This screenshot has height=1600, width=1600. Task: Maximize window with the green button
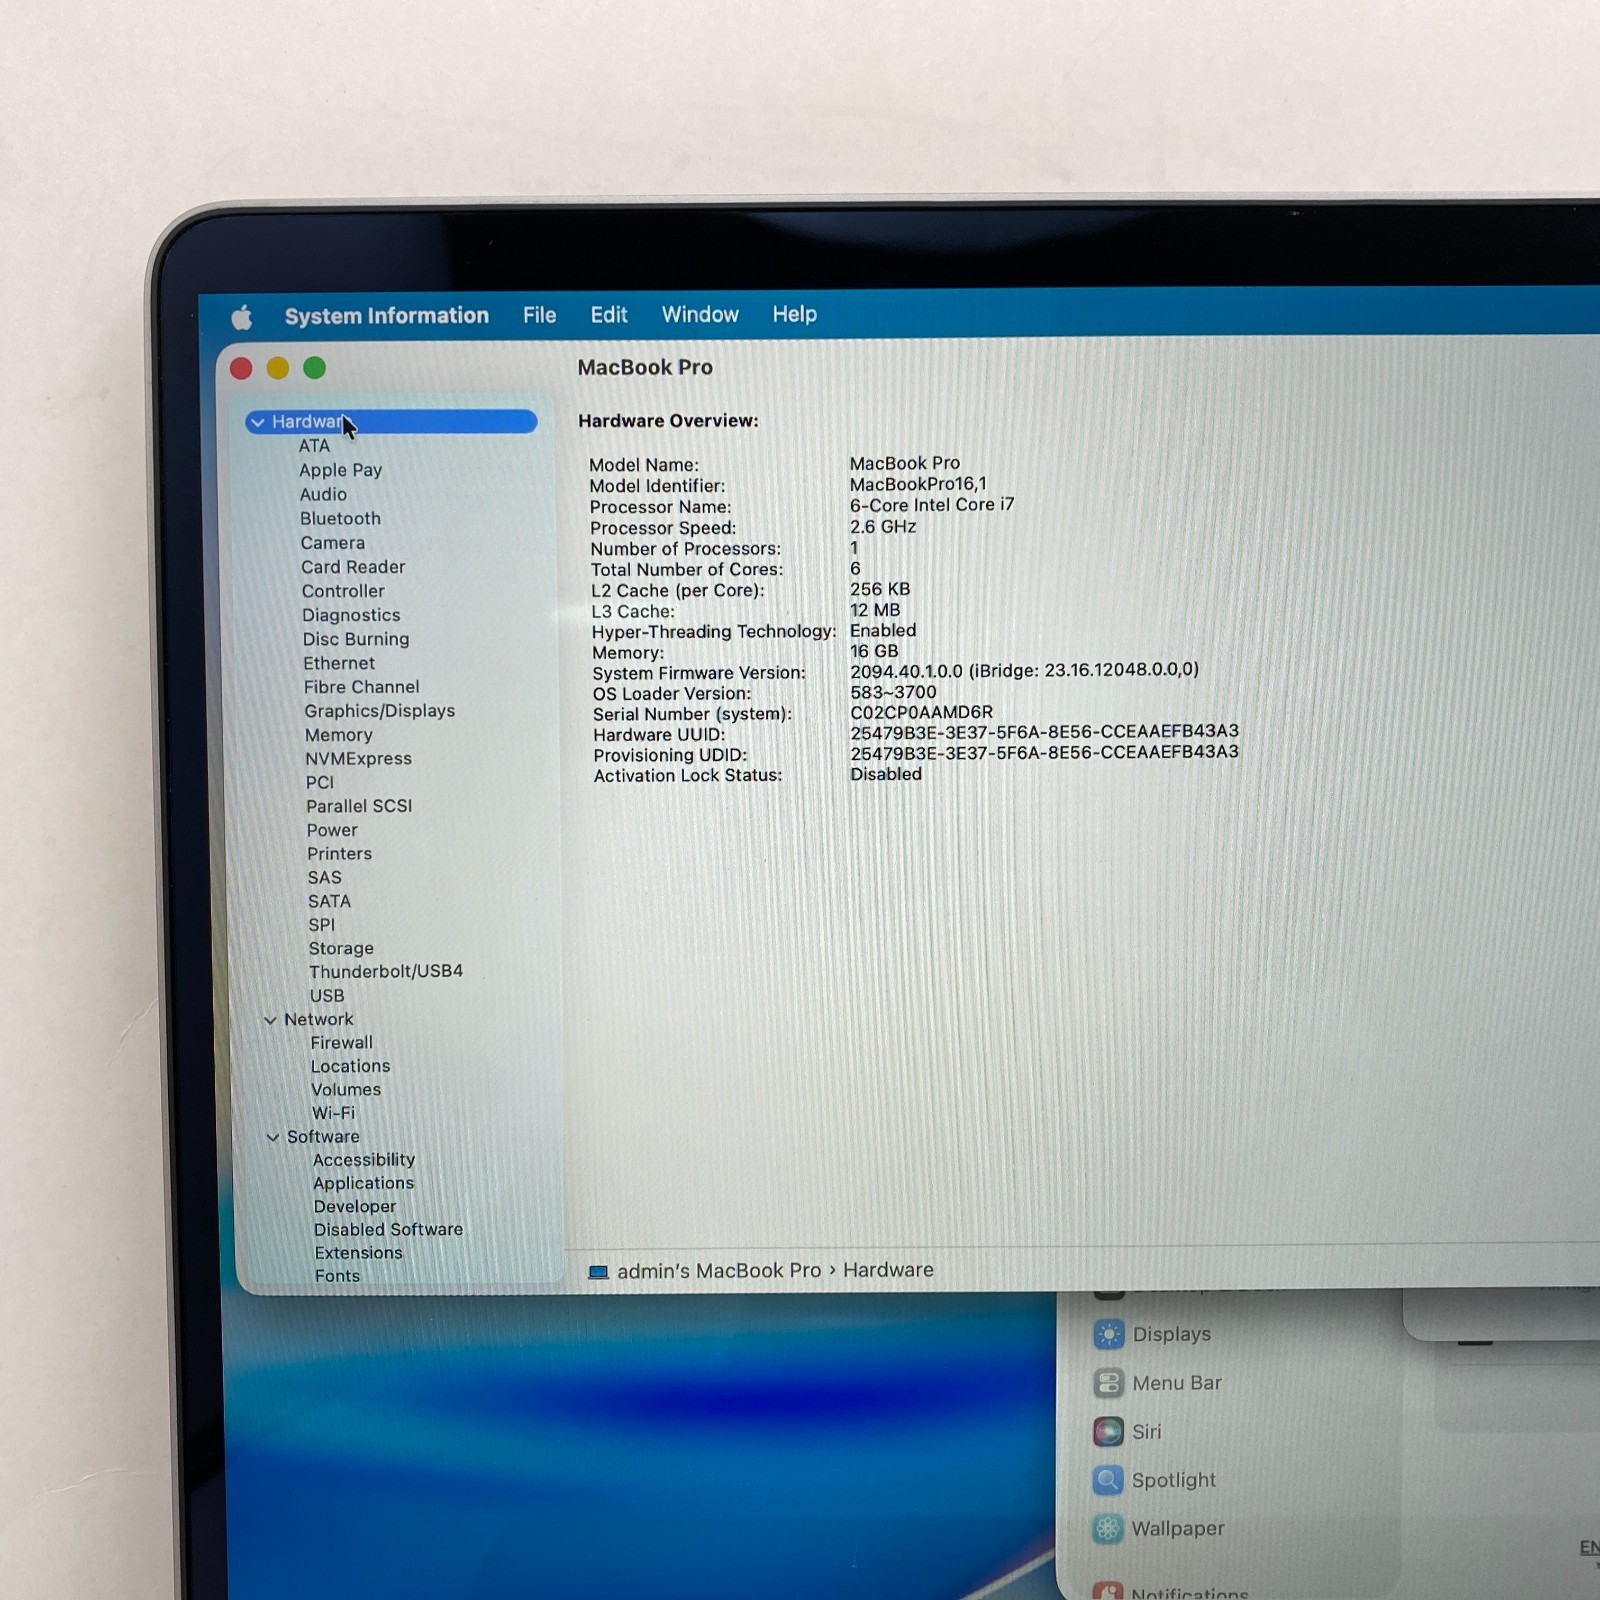pyautogui.click(x=314, y=368)
